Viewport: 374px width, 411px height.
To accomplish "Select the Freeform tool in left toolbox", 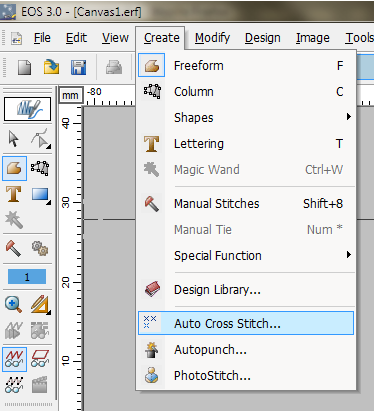I will [14, 168].
